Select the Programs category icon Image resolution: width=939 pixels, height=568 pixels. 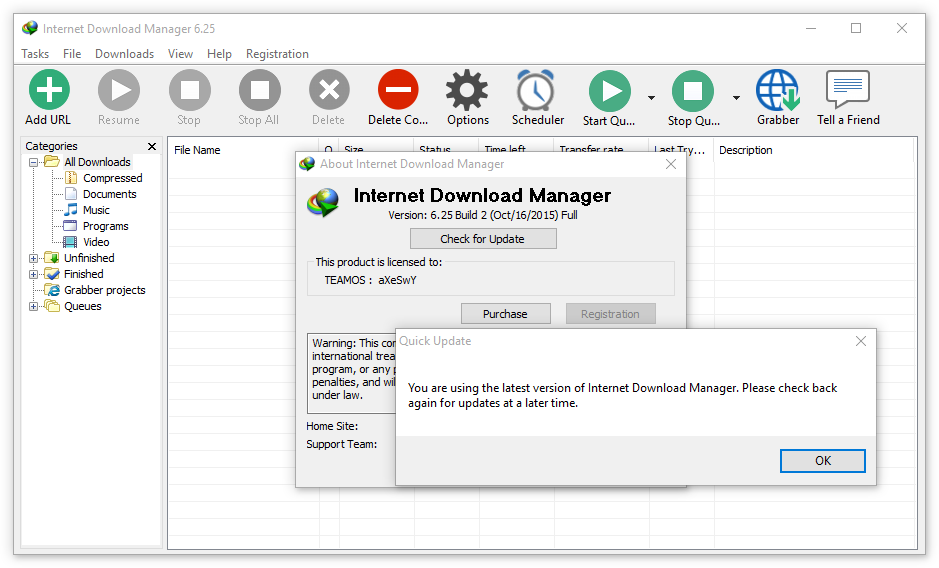(71, 226)
